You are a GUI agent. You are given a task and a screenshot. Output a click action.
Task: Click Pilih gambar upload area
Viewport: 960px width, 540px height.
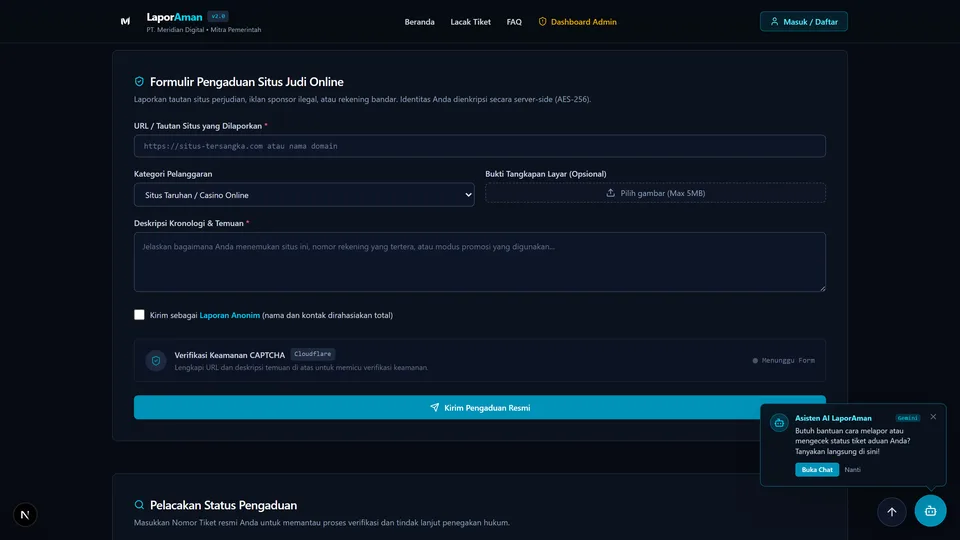point(655,193)
